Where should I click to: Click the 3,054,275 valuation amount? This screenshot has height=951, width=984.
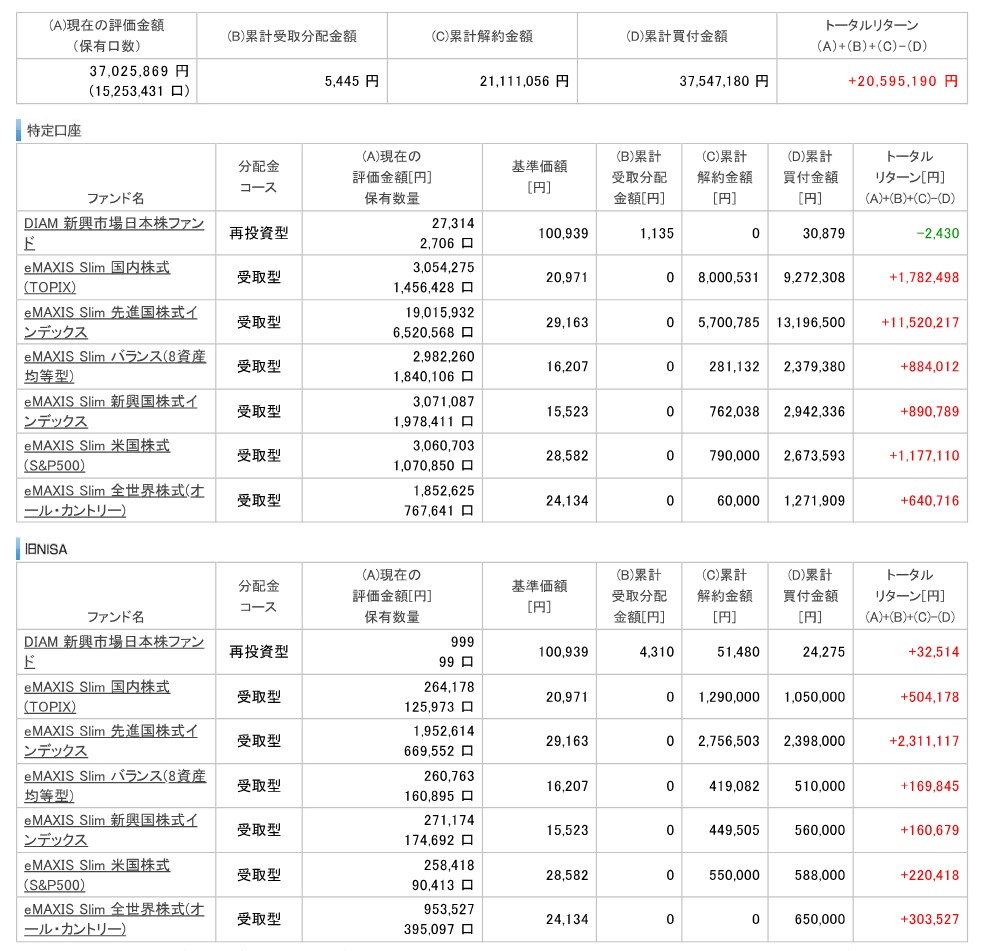click(x=444, y=267)
